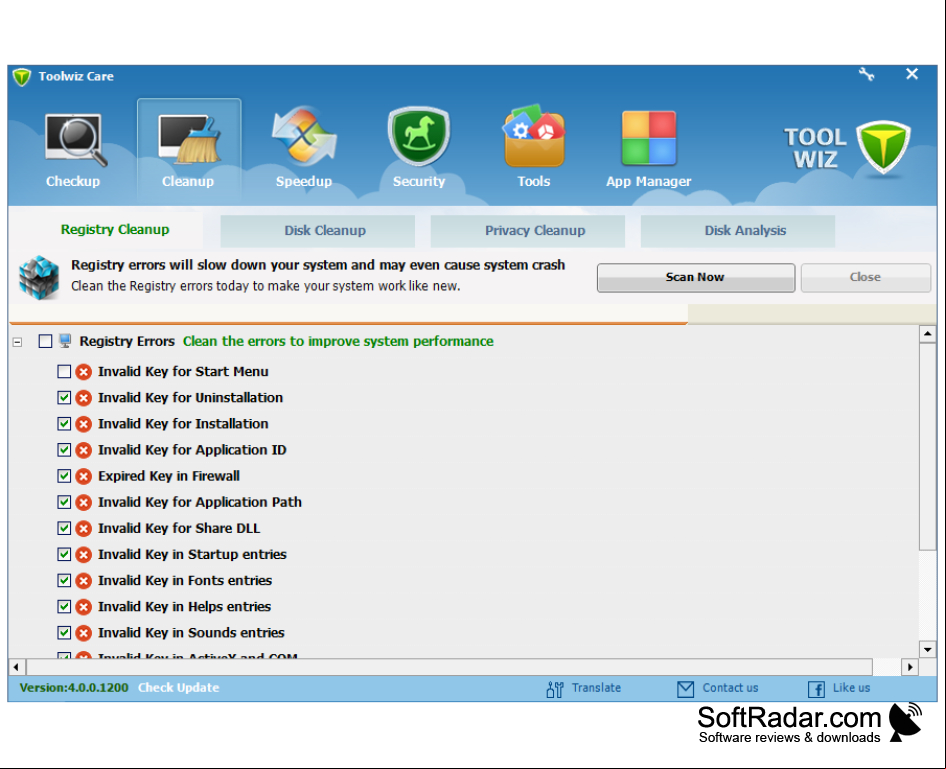Click the Toolwiz shield logo at top right
946x769 pixels.
(883, 147)
